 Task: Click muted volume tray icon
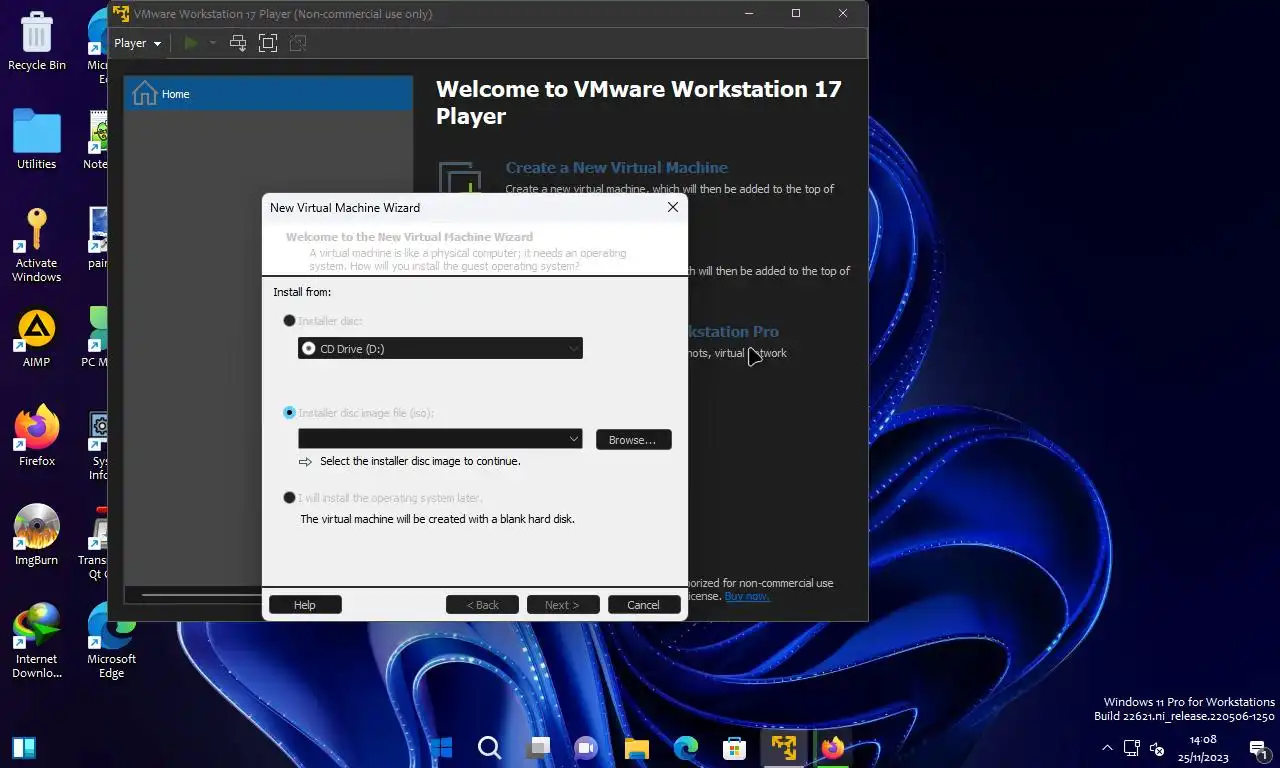[1158, 748]
